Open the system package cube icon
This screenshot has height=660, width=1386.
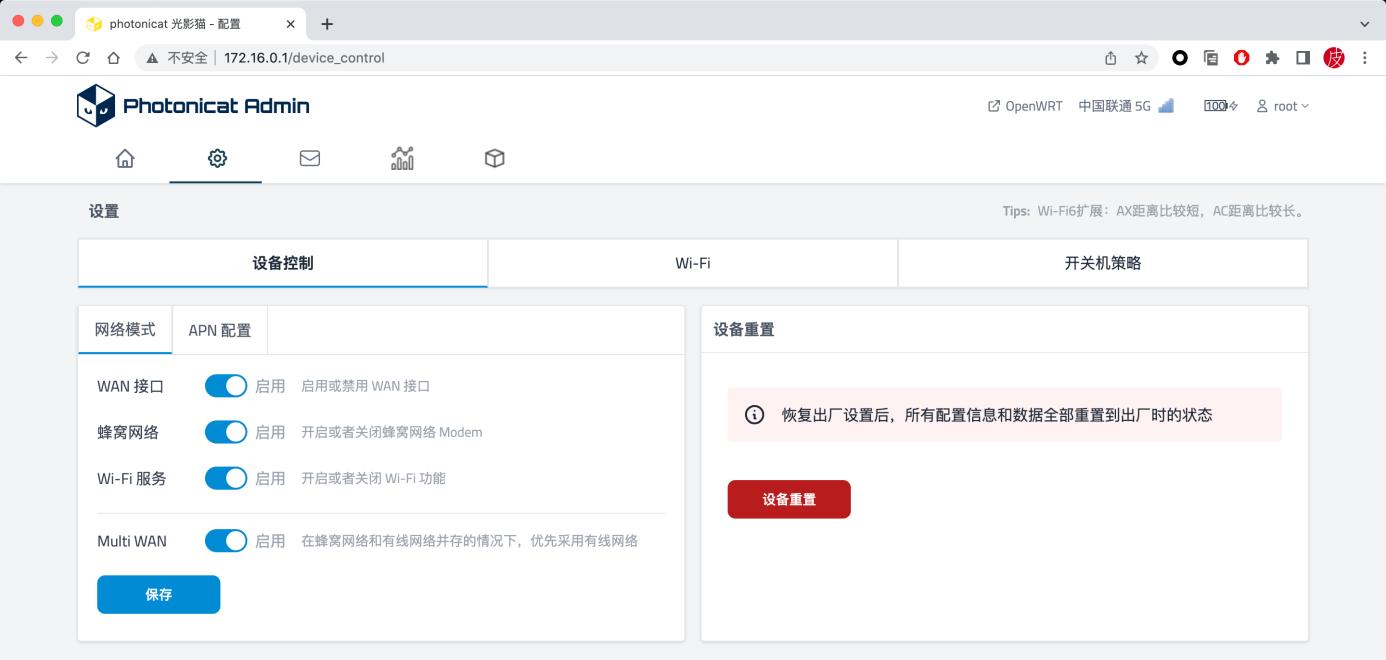coord(494,157)
